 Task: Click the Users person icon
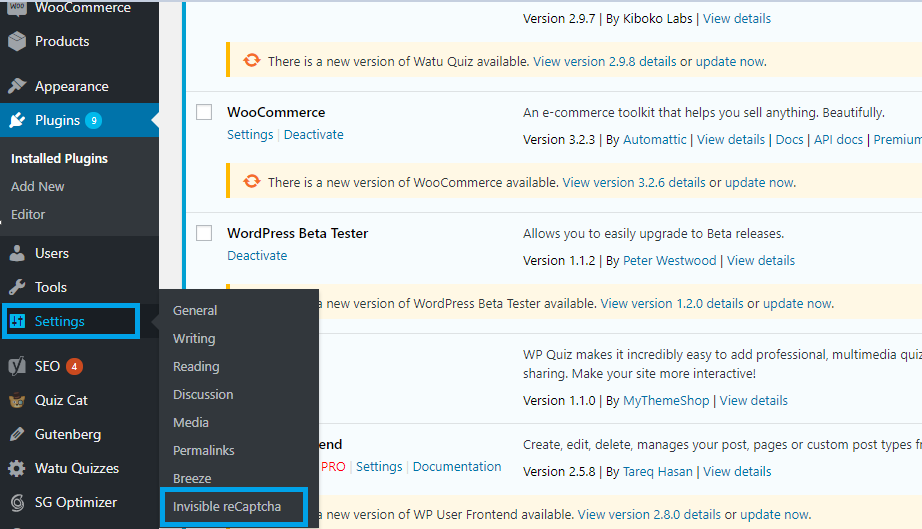pos(16,253)
